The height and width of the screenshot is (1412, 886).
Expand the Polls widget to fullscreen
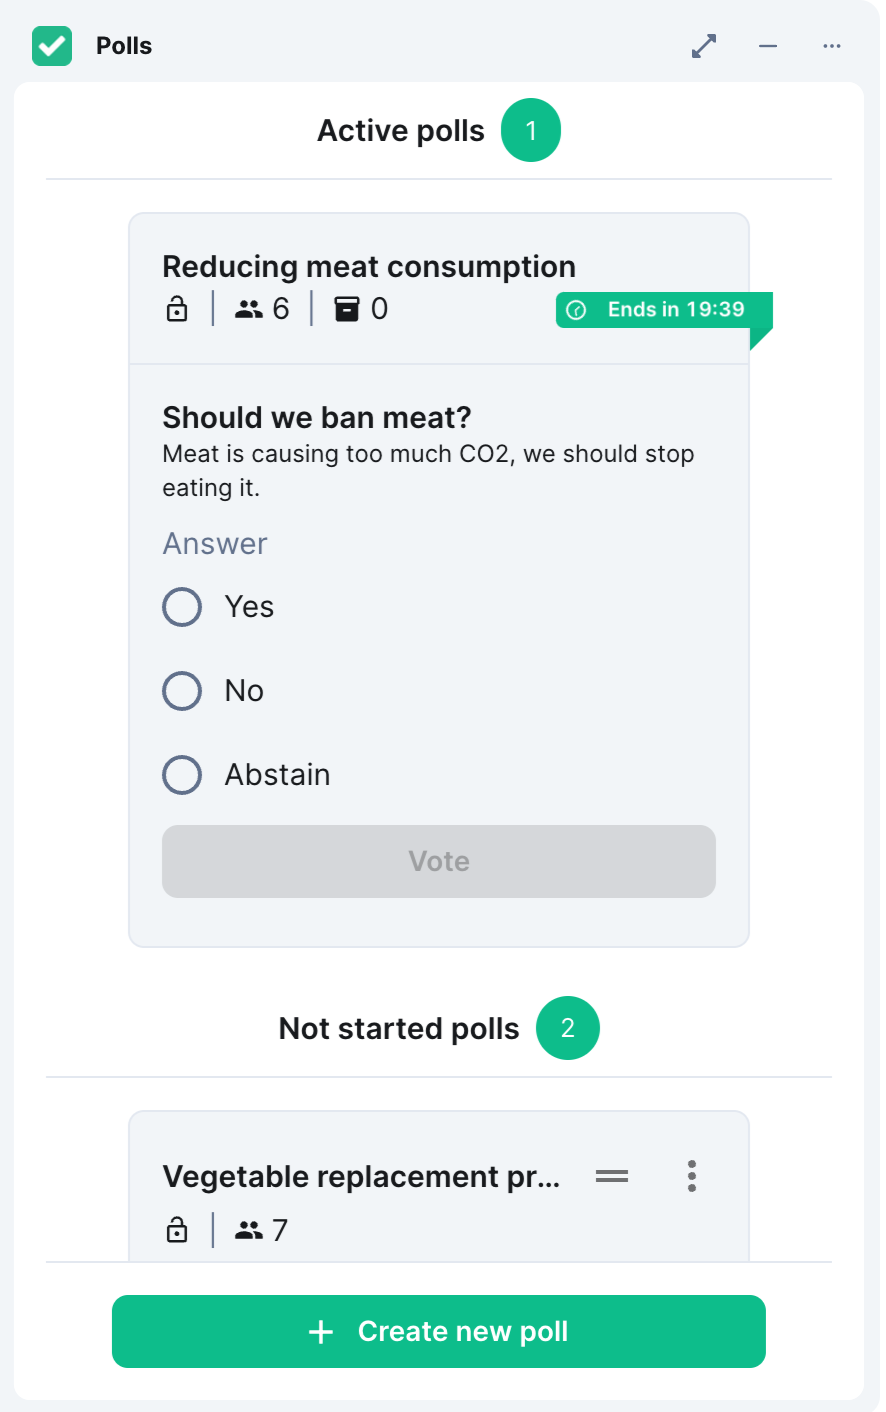(x=704, y=46)
